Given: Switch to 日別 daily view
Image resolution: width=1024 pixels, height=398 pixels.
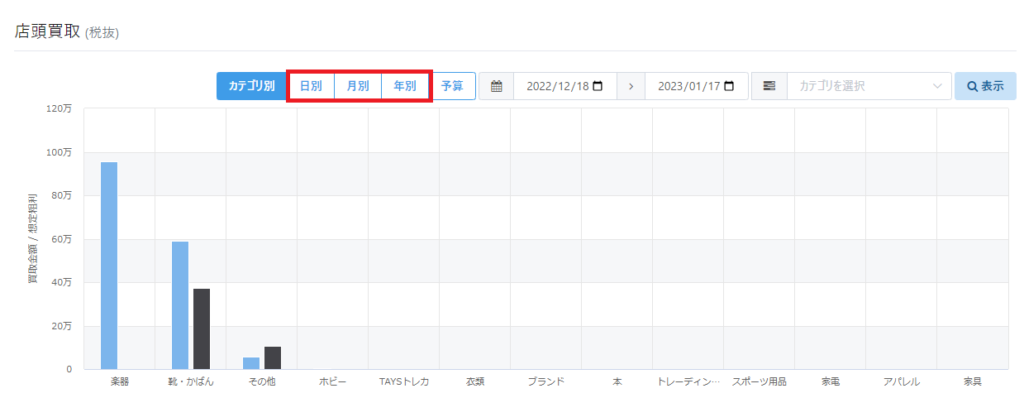Looking at the screenshot, I should pyautogui.click(x=311, y=86).
